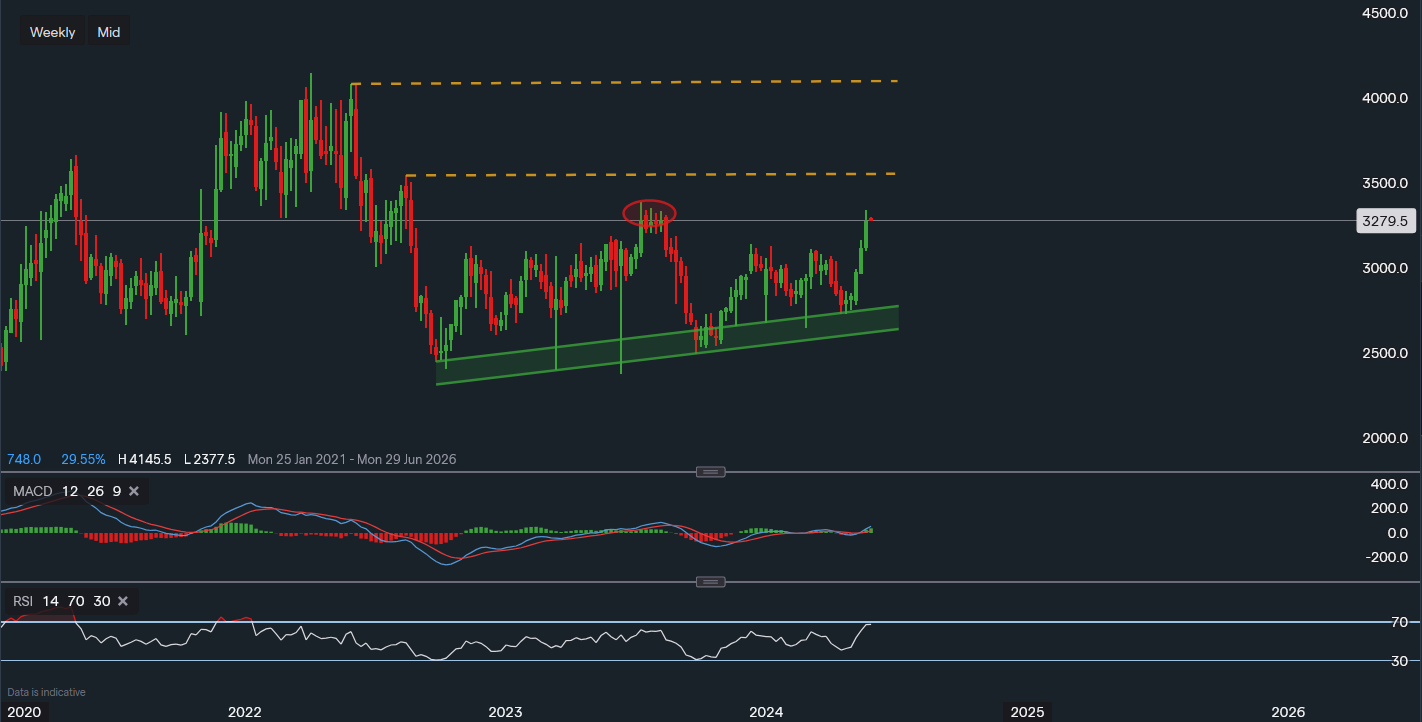The width and height of the screenshot is (1422, 722).
Task: Click the 3279.5 current price label
Action: click(1384, 221)
